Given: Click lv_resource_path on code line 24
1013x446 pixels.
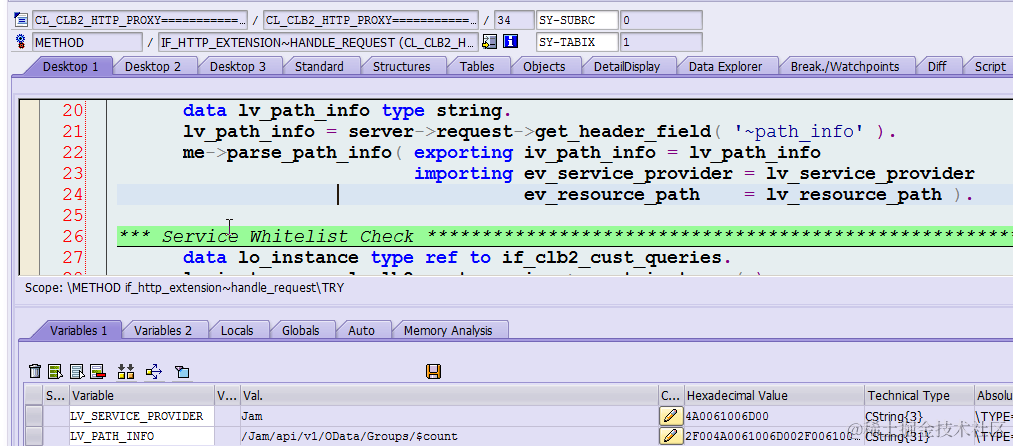Looking at the screenshot, I should coord(853,194).
